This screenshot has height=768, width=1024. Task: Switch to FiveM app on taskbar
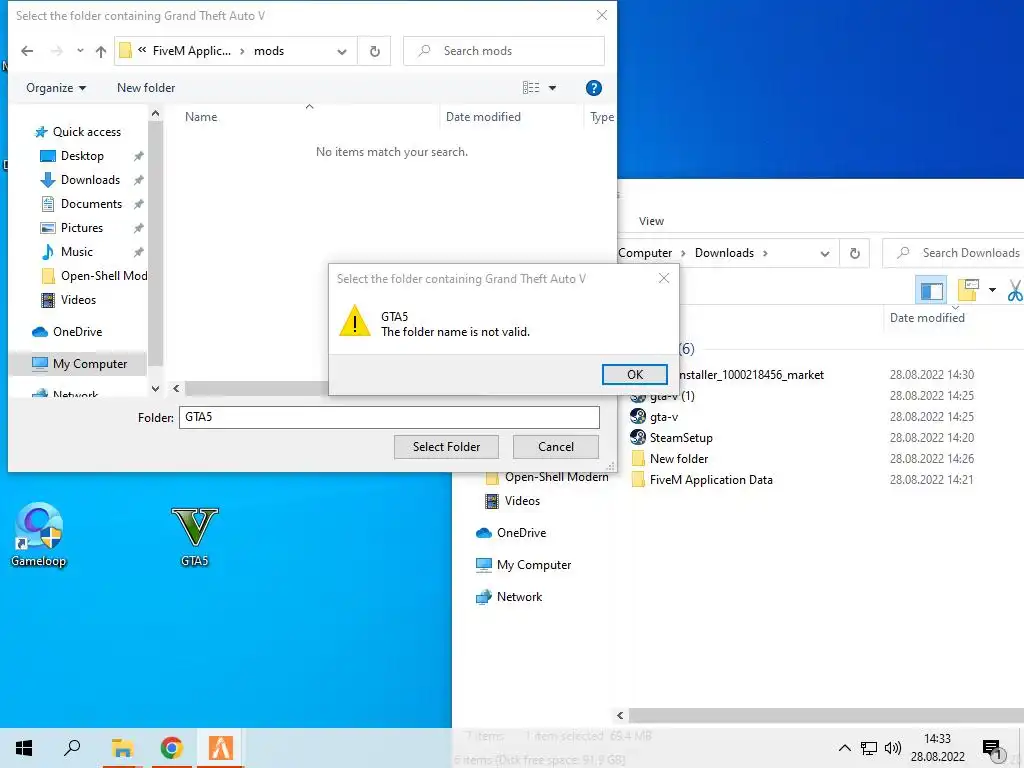(x=221, y=748)
